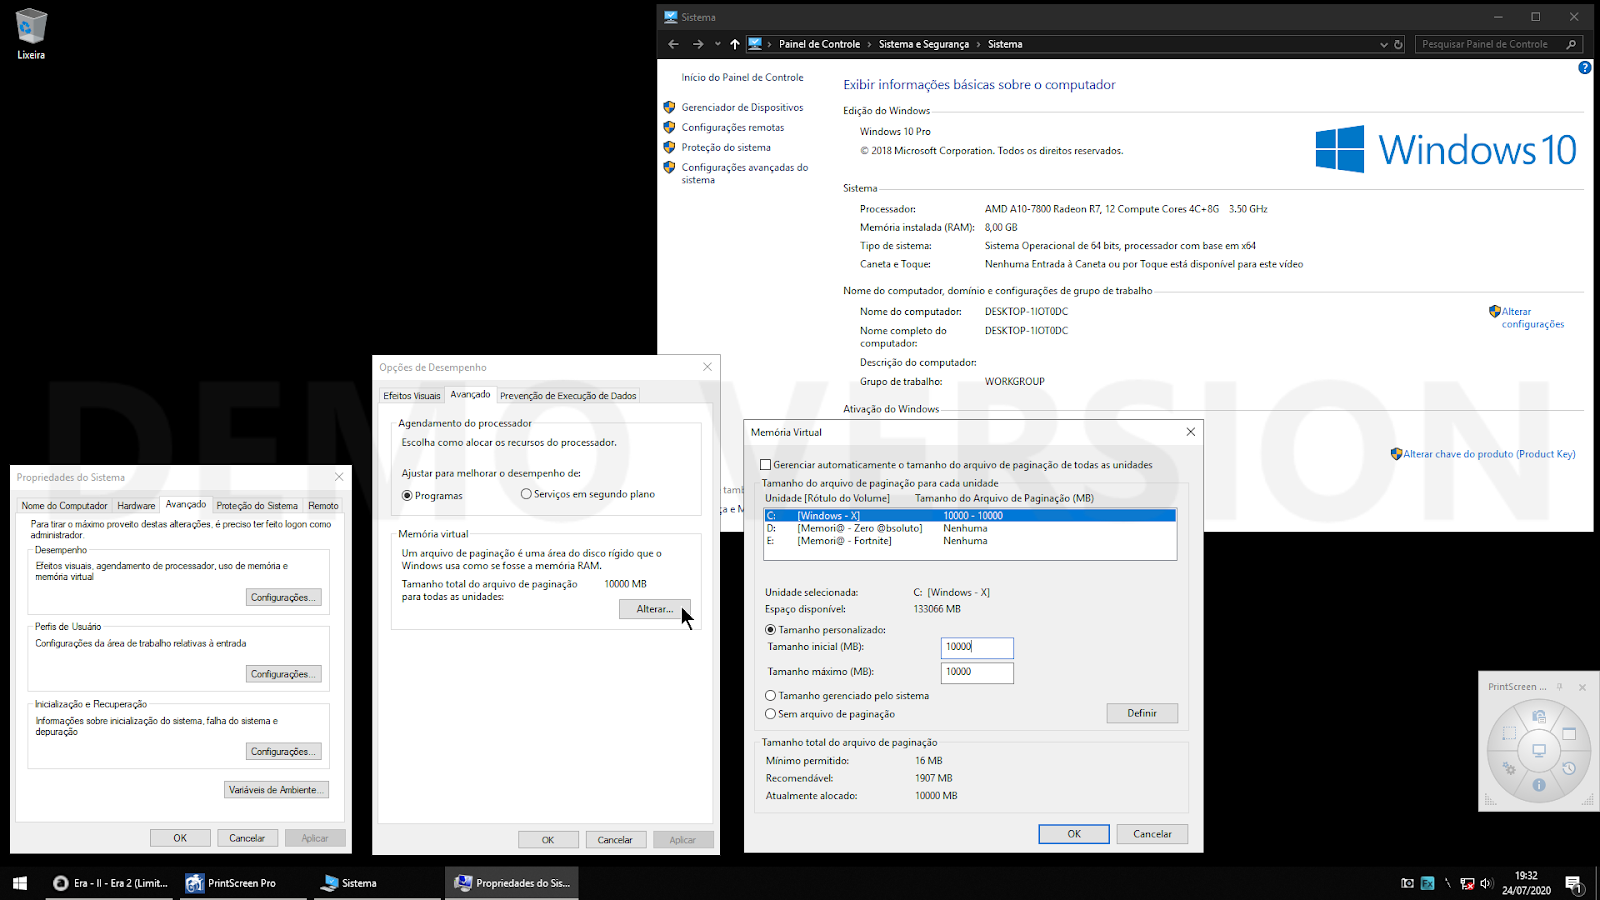
Task: Open Alterar chave do produto link
Action: tap(1489, 454)
